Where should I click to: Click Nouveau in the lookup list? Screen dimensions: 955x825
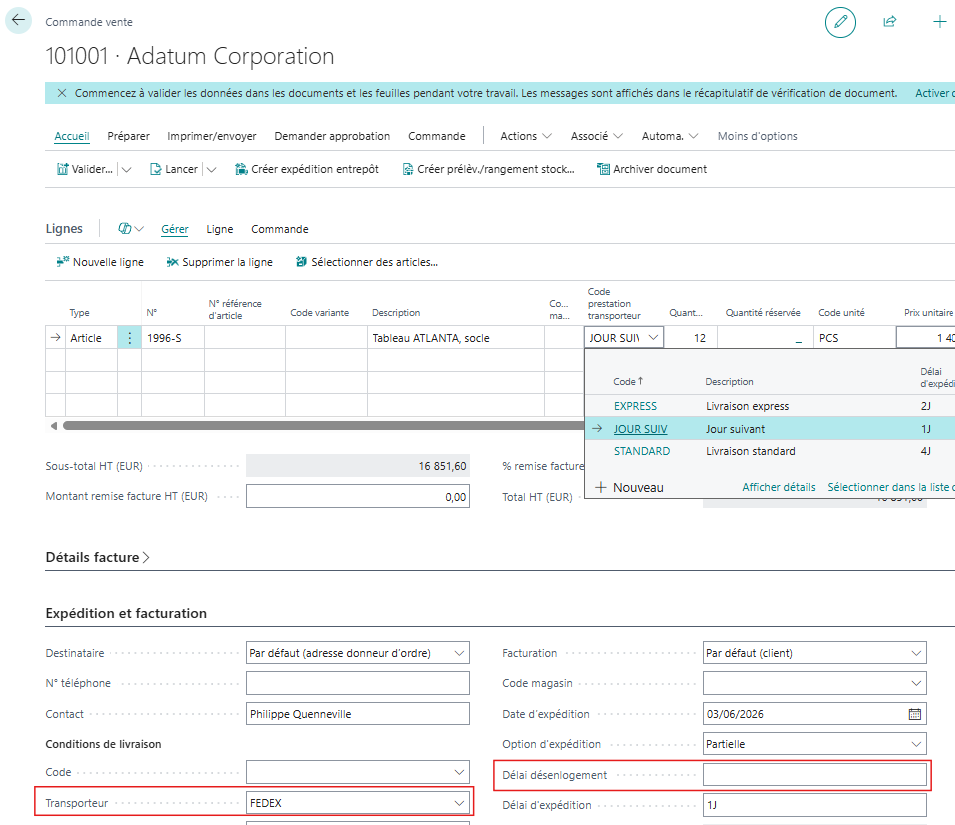[630, 488]
